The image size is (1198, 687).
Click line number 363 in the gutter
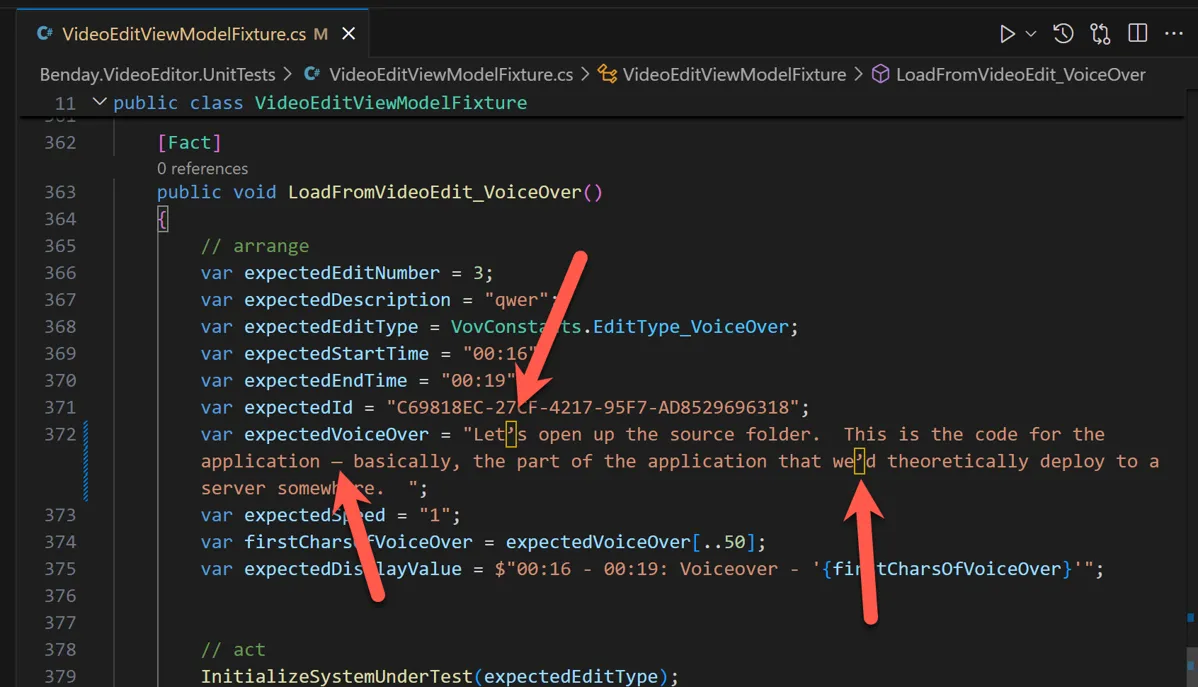60,192
